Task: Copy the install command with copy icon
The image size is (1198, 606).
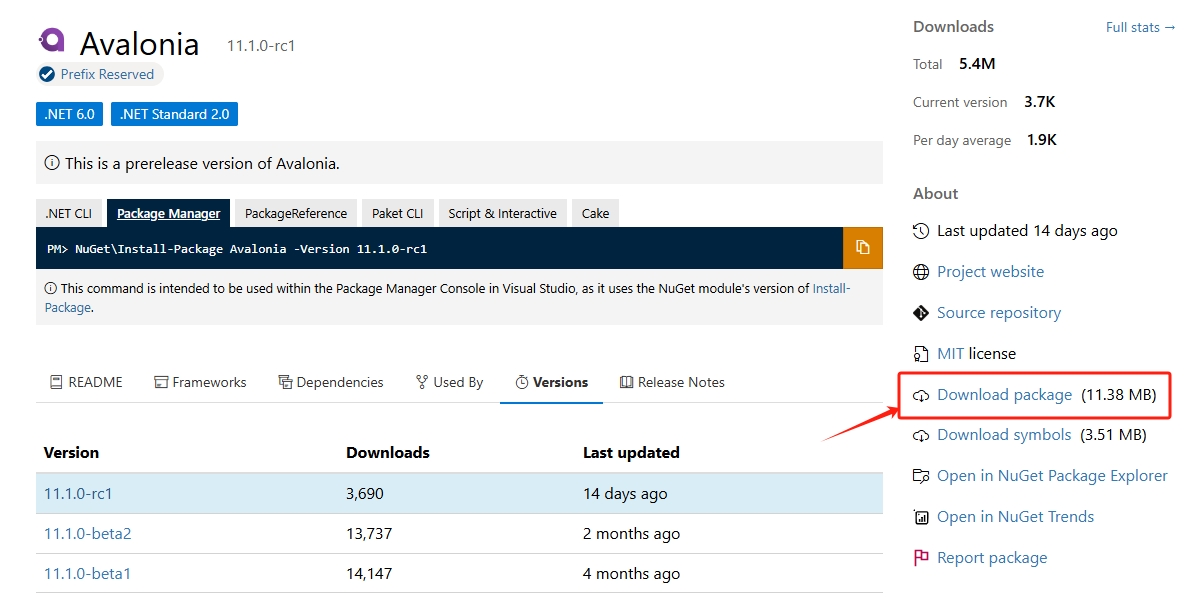Action: point(863,248)
